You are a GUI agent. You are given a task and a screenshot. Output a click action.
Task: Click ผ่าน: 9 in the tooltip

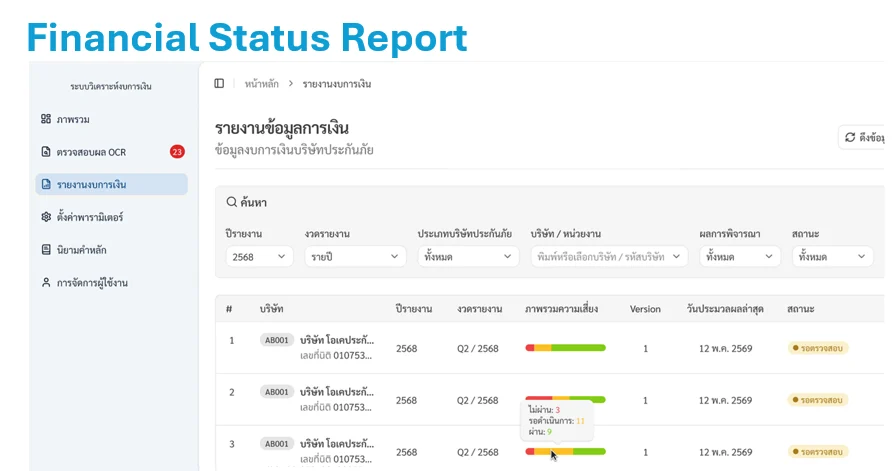click(x=540, y=432)
